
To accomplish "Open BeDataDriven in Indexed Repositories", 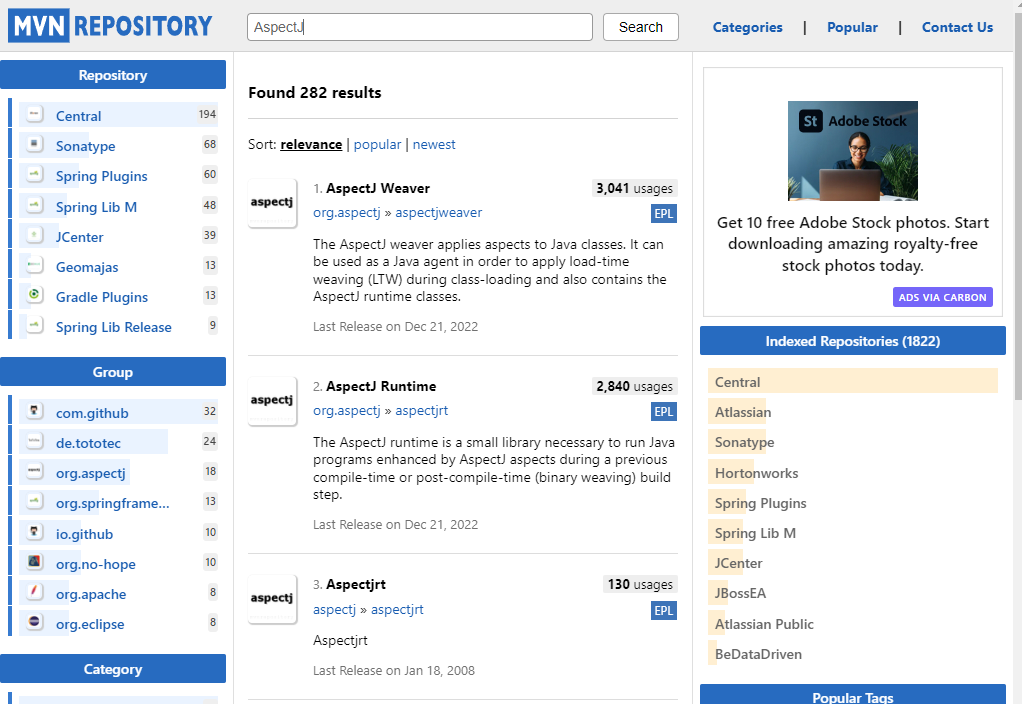I will [758, 654].
